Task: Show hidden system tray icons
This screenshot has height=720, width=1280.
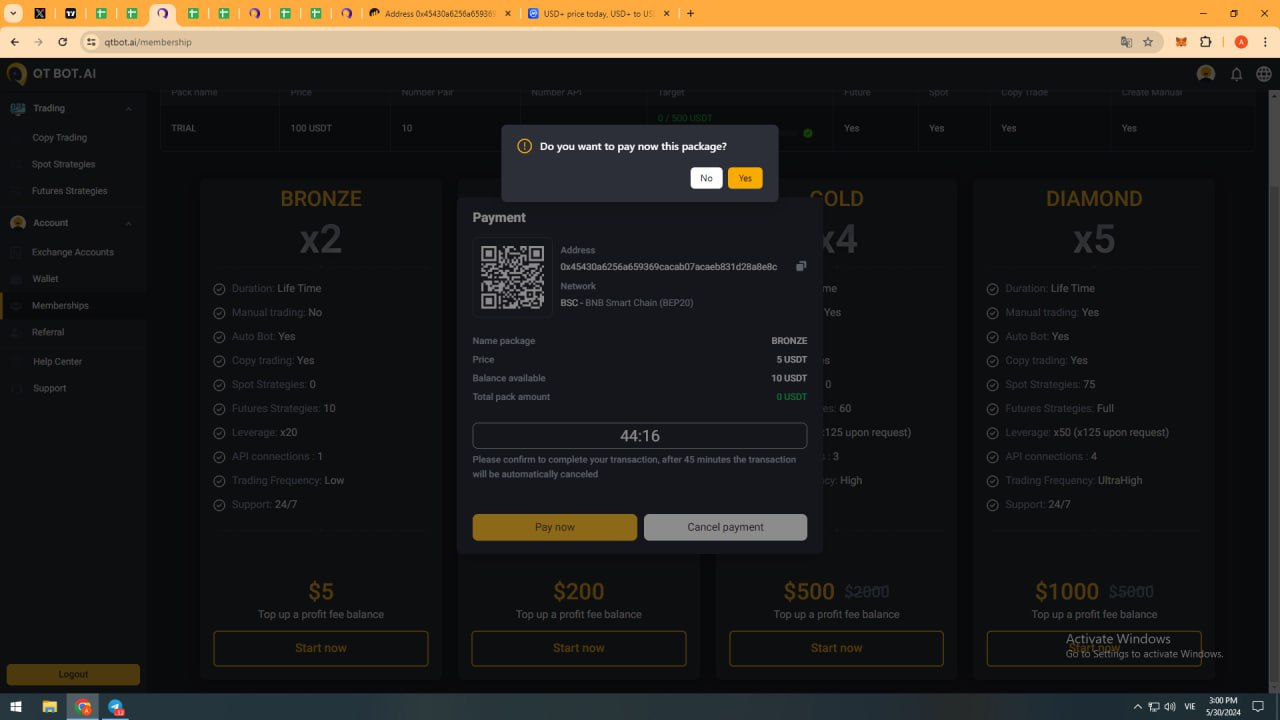Action: [1137, 706]
